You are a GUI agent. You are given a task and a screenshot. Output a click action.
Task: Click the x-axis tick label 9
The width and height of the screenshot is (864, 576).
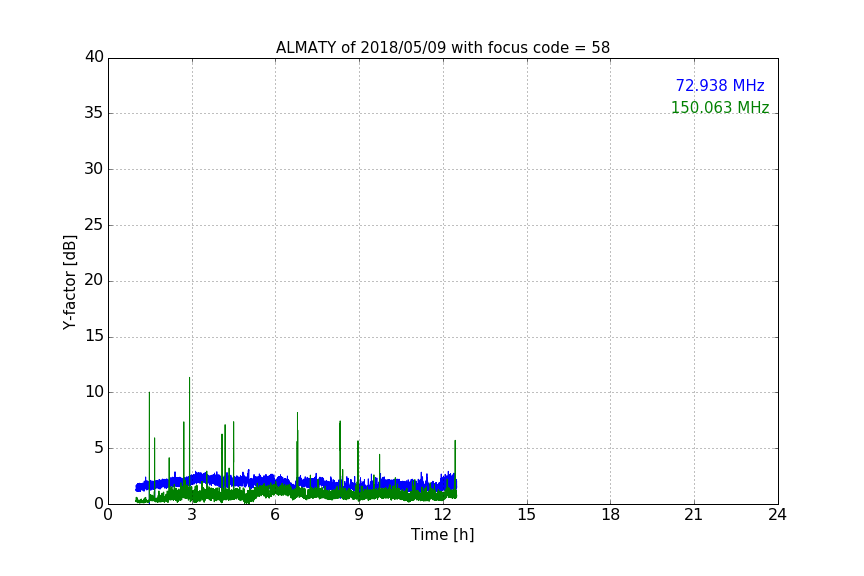coord(359,515)
